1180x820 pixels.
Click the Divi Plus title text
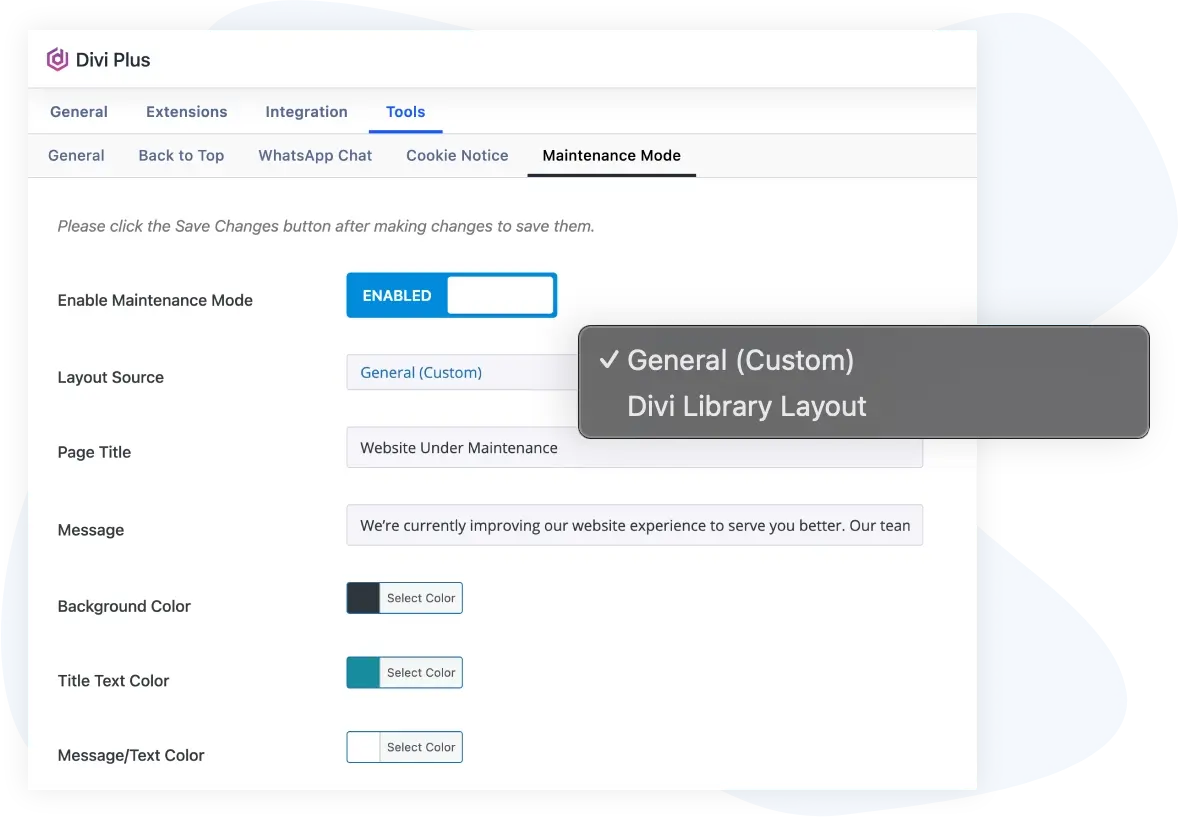(113, 60)
